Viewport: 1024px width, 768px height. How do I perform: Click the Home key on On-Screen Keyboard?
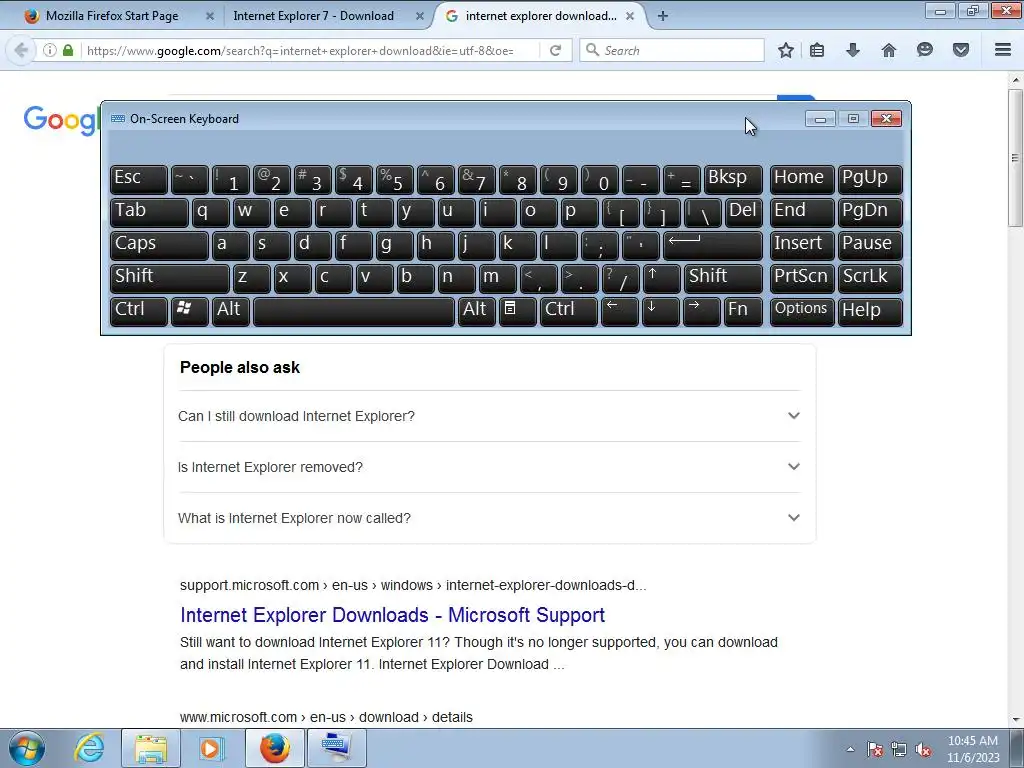[801, 180]
